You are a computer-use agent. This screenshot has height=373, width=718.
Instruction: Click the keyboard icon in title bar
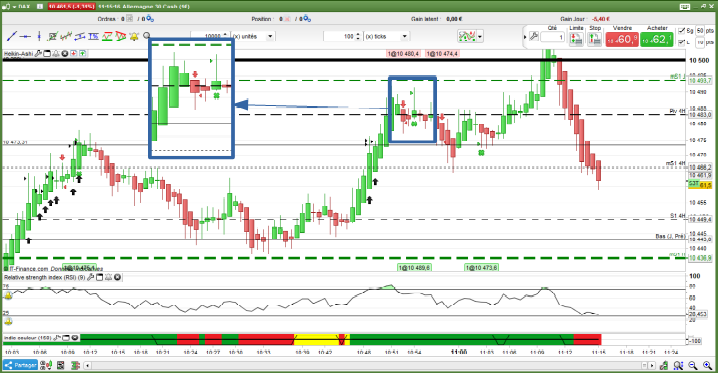(685, 6)
